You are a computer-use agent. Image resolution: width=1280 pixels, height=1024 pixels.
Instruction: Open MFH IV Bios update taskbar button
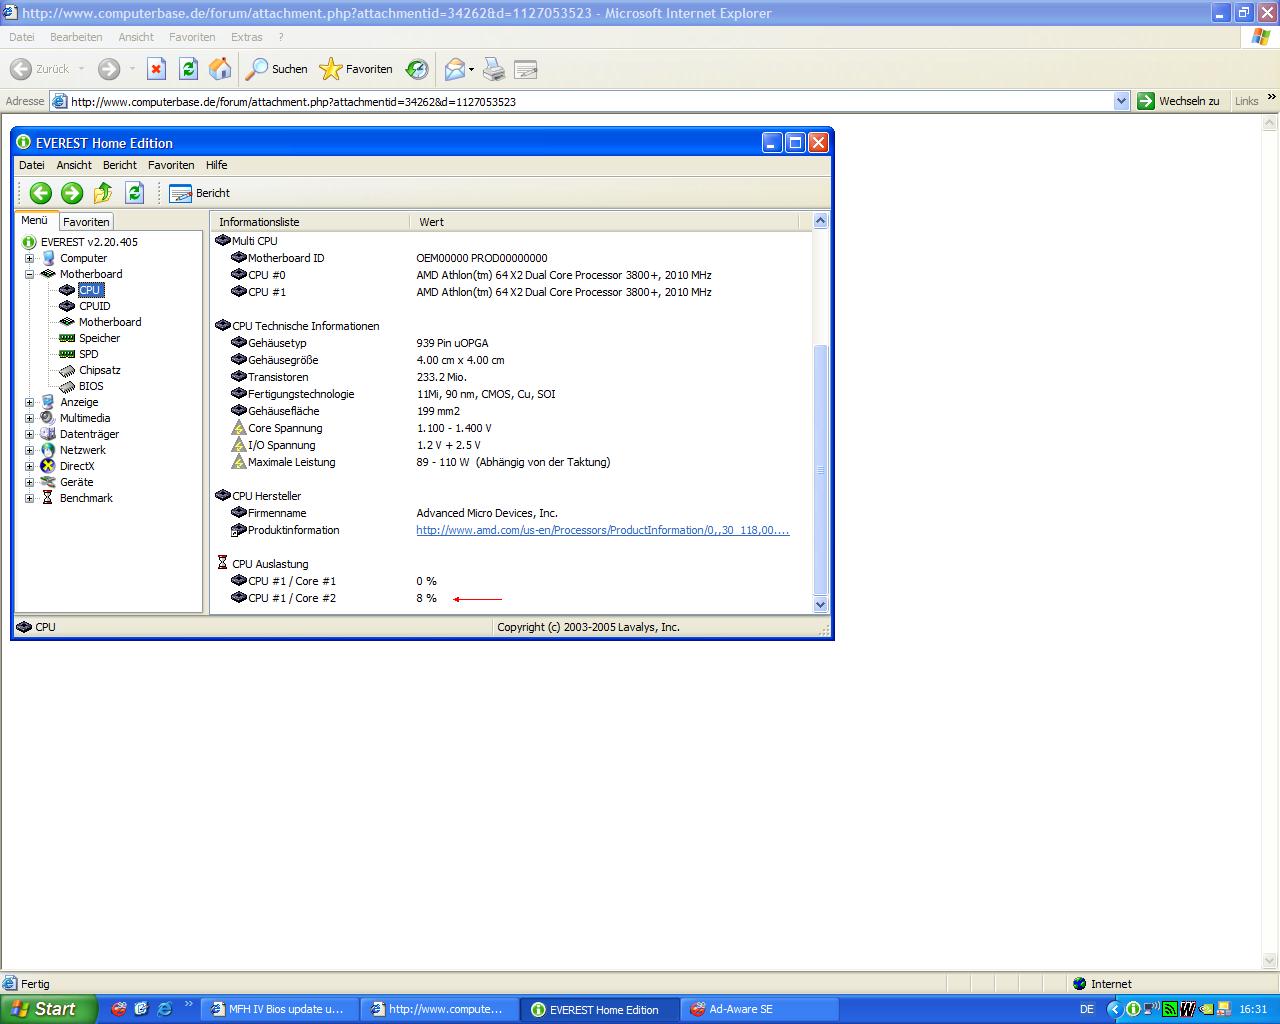[x=279, y=1009]
